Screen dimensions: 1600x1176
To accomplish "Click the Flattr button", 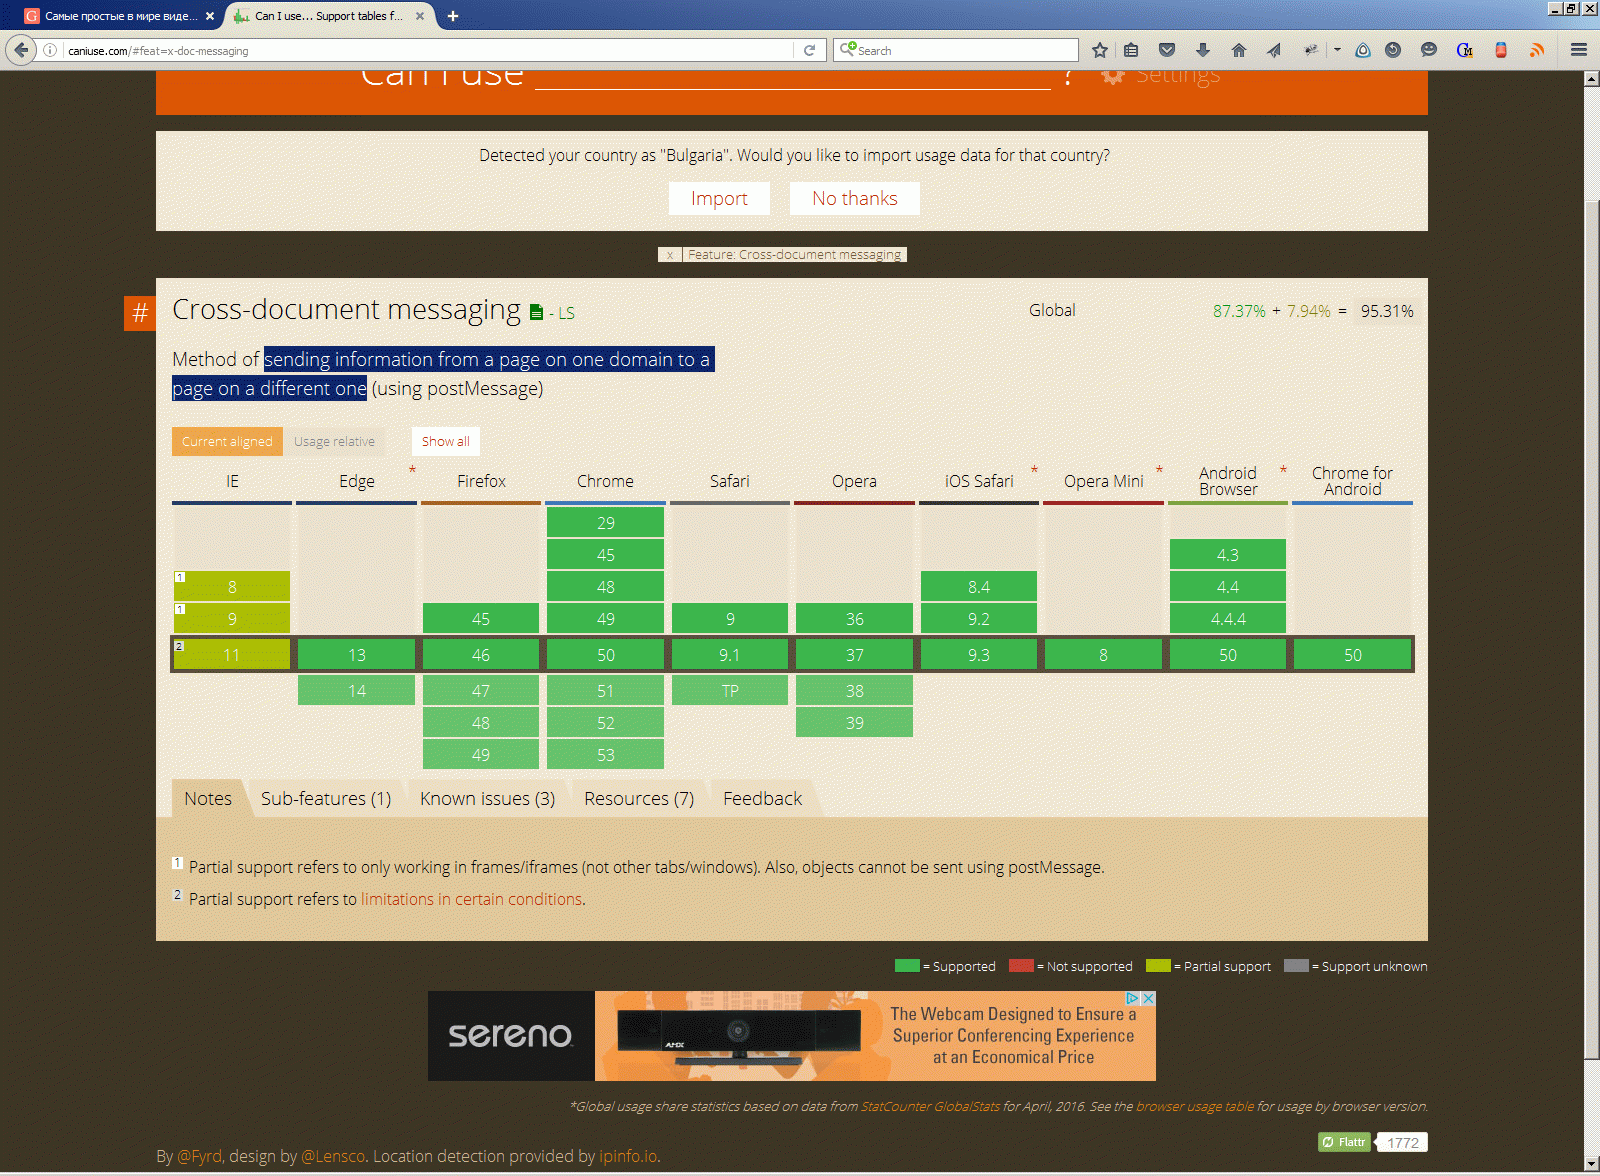I will coord(1344,1142).
